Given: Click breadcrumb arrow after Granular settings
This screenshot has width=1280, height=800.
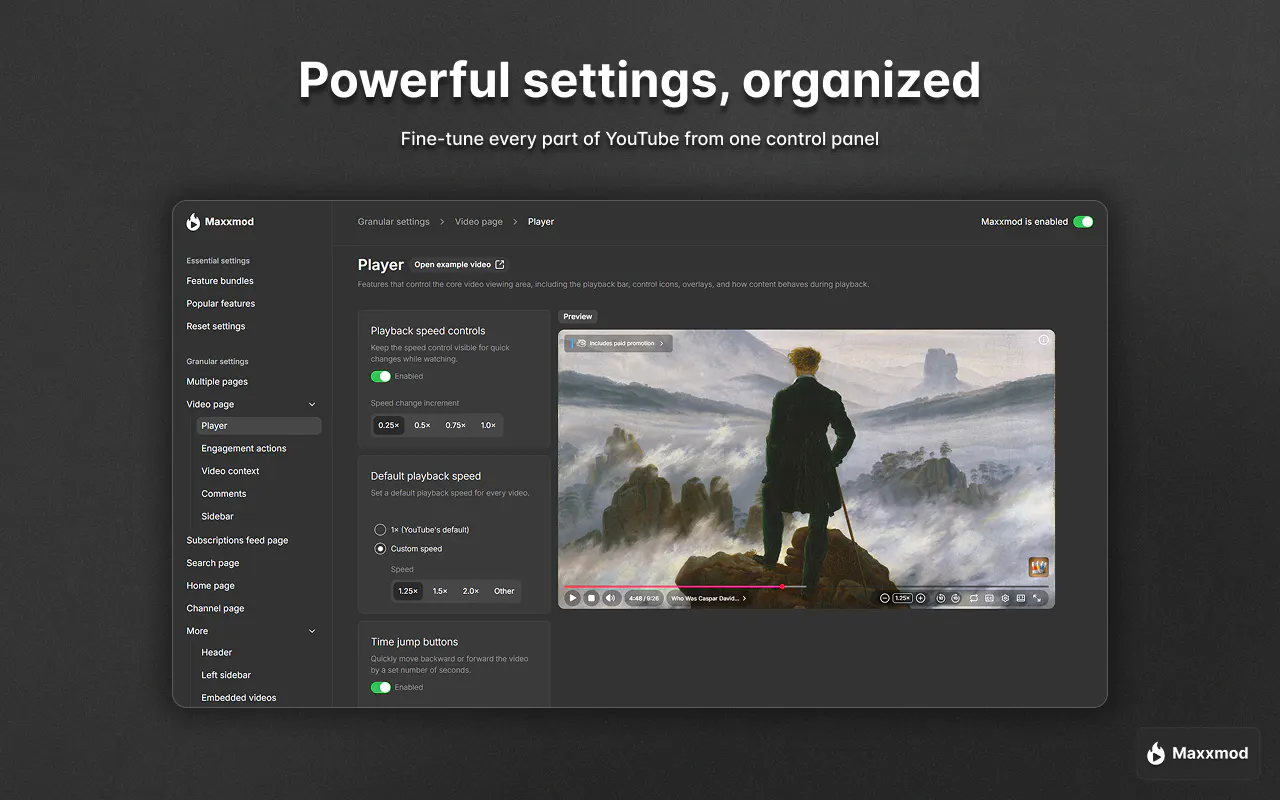Looking at the screenshot, I should point(442,222).
